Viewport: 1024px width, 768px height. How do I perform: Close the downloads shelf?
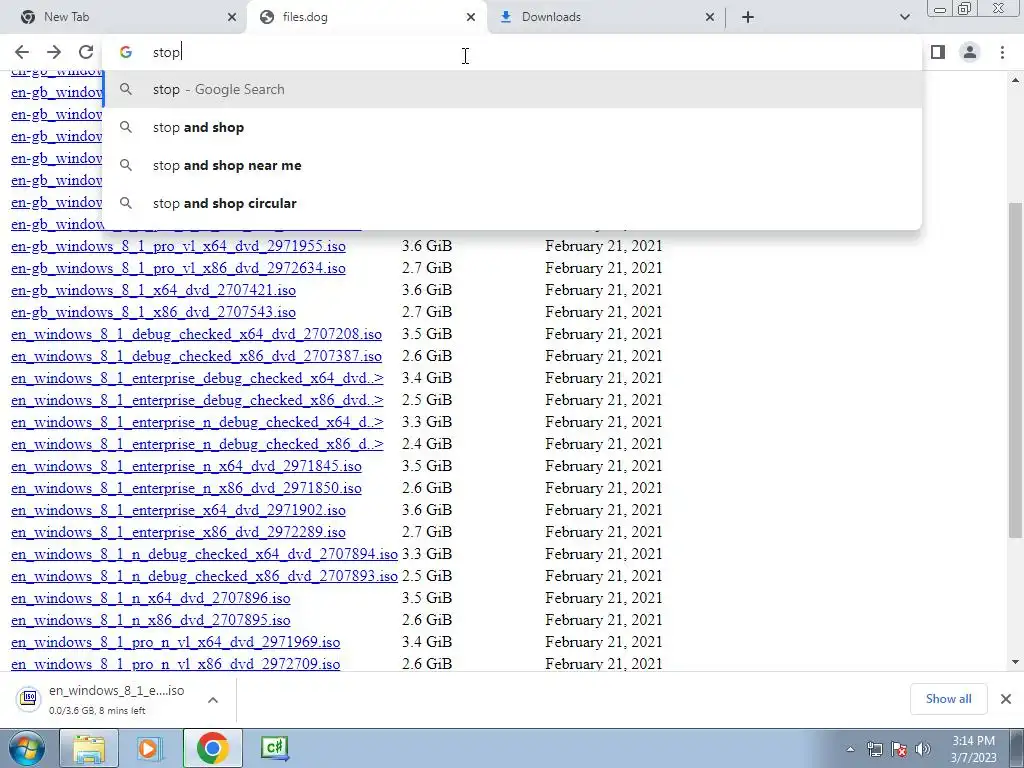pos(1006,699)
